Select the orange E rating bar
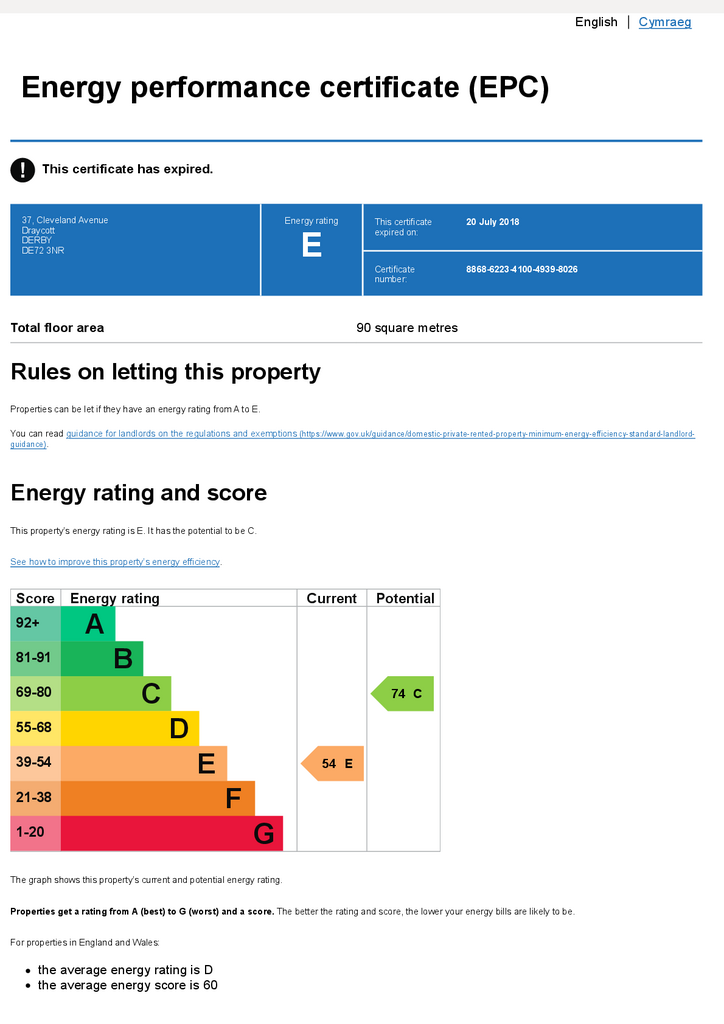 [144, 763]
